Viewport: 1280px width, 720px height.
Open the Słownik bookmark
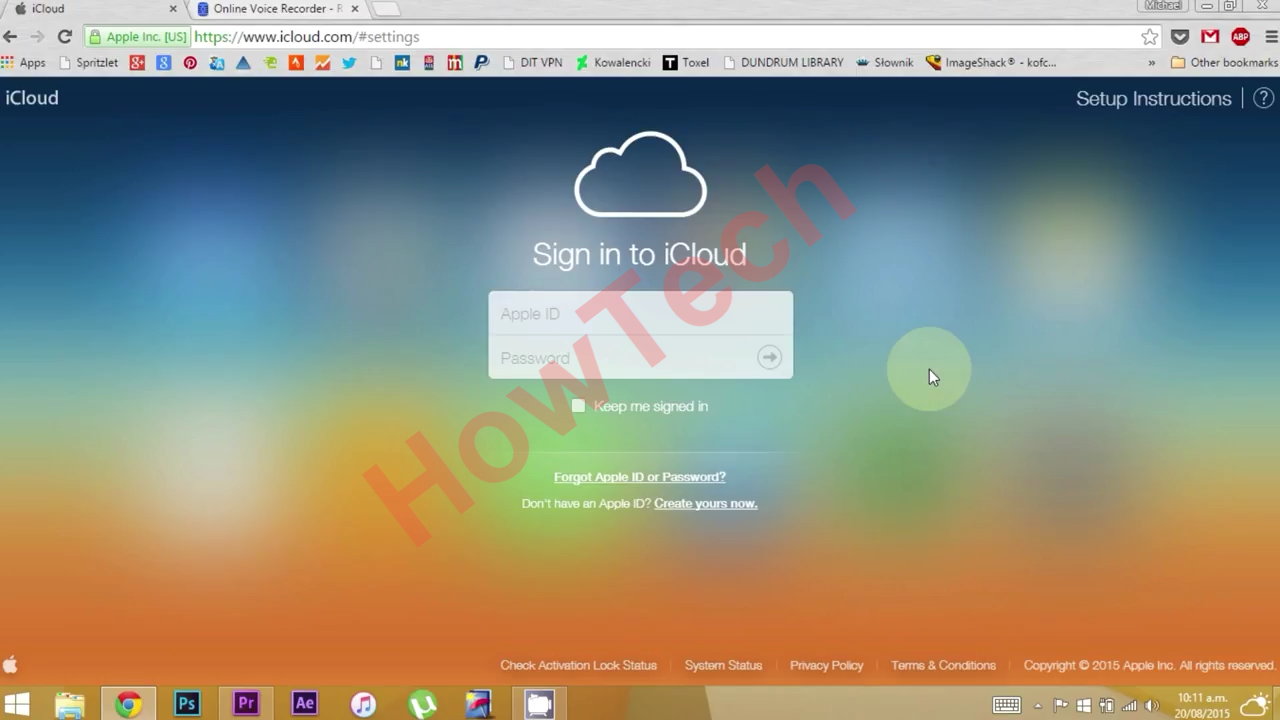point(884,62)
